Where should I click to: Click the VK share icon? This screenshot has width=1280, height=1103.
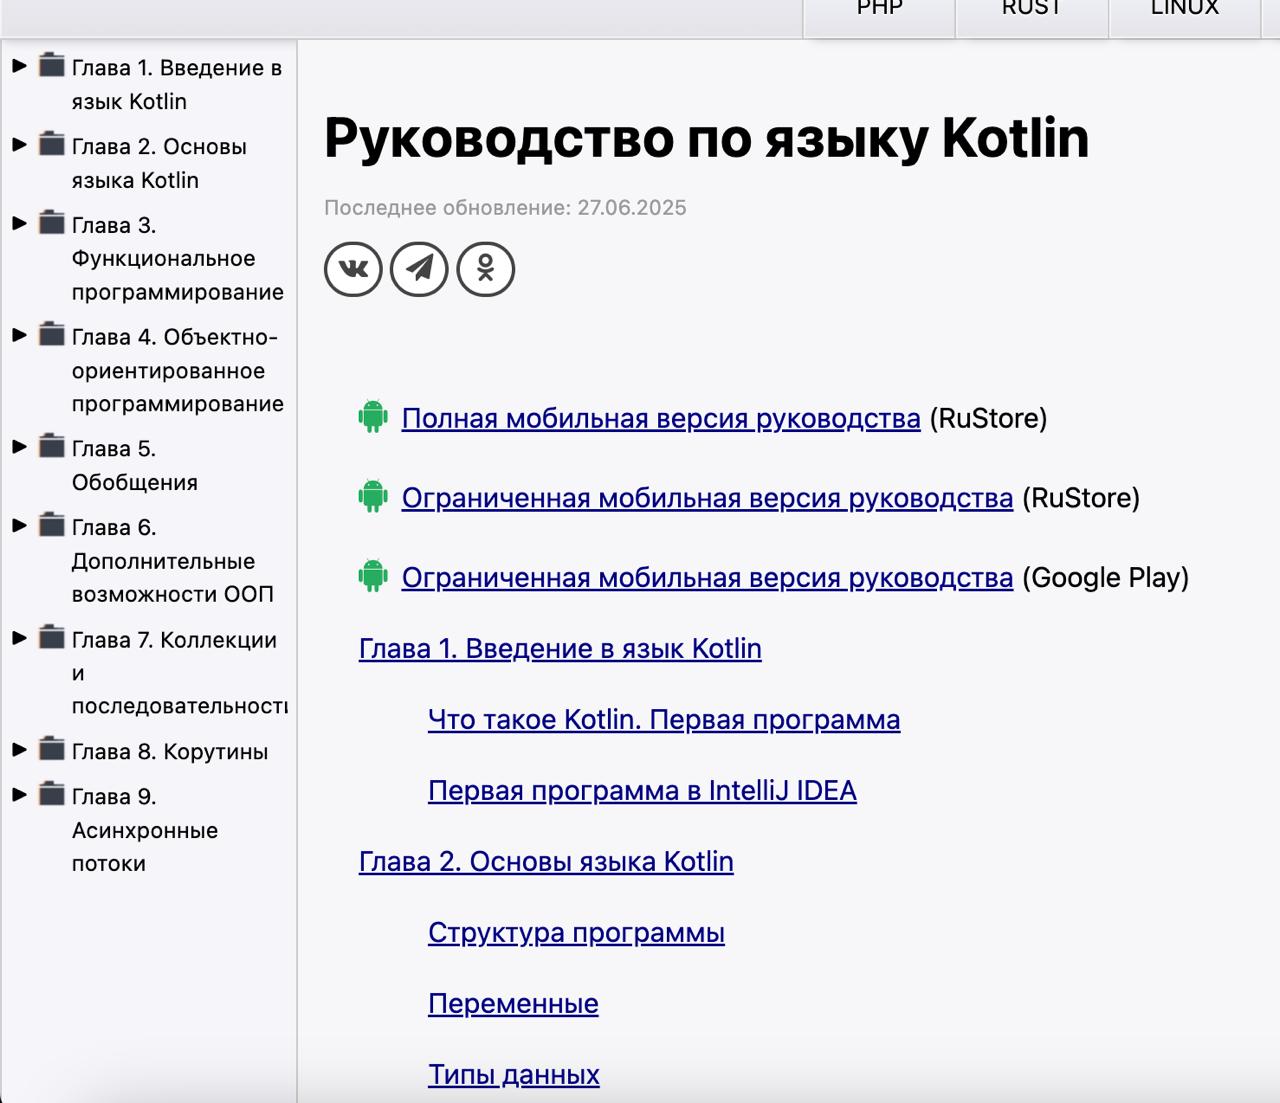click(353, 269)
